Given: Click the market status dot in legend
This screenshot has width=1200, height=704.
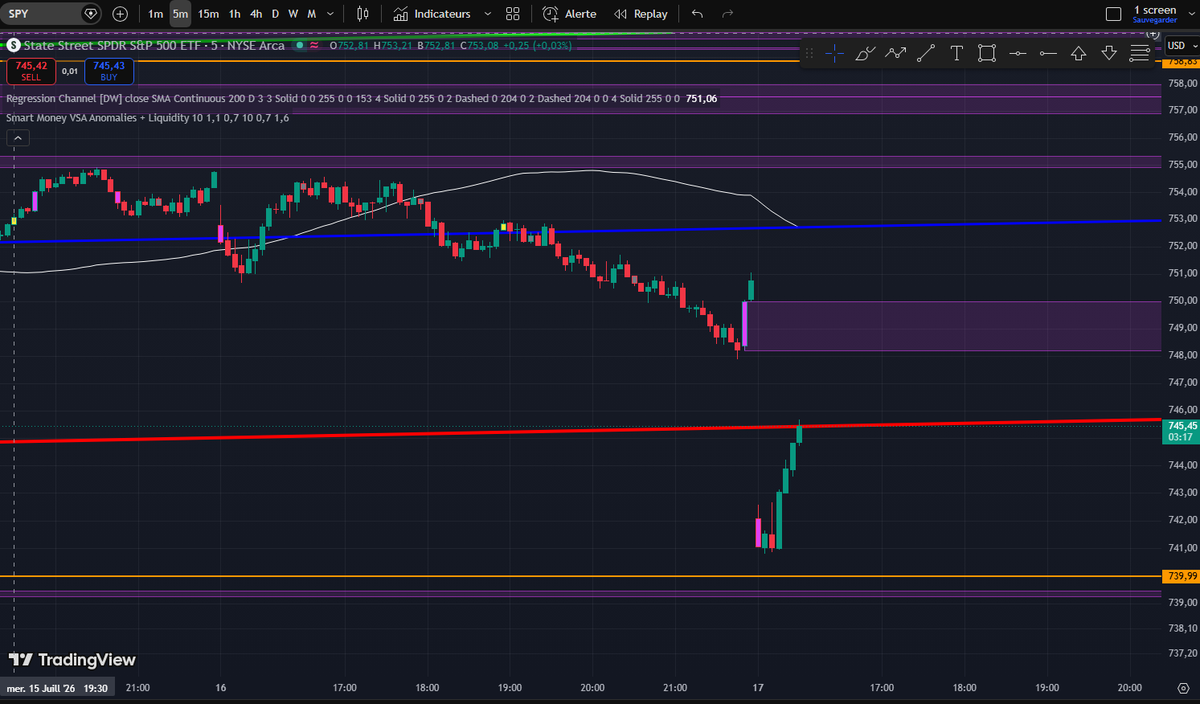Looking at the screenshot, I should pos(297,45).
